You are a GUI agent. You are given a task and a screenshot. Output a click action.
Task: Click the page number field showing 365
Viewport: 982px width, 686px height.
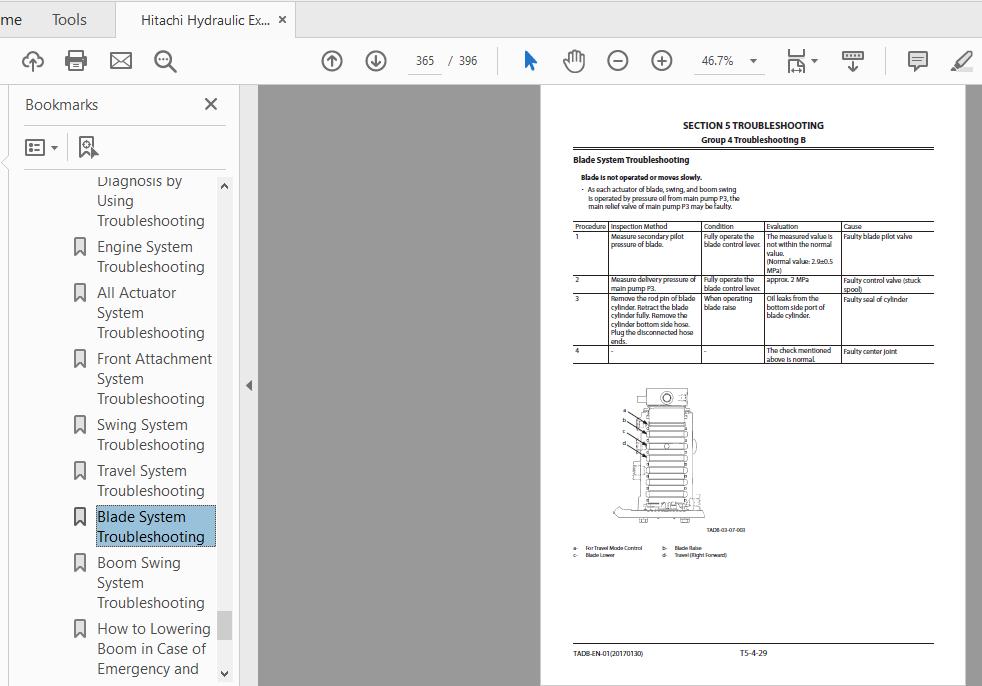pyautogui.click(x=425, y=61)
